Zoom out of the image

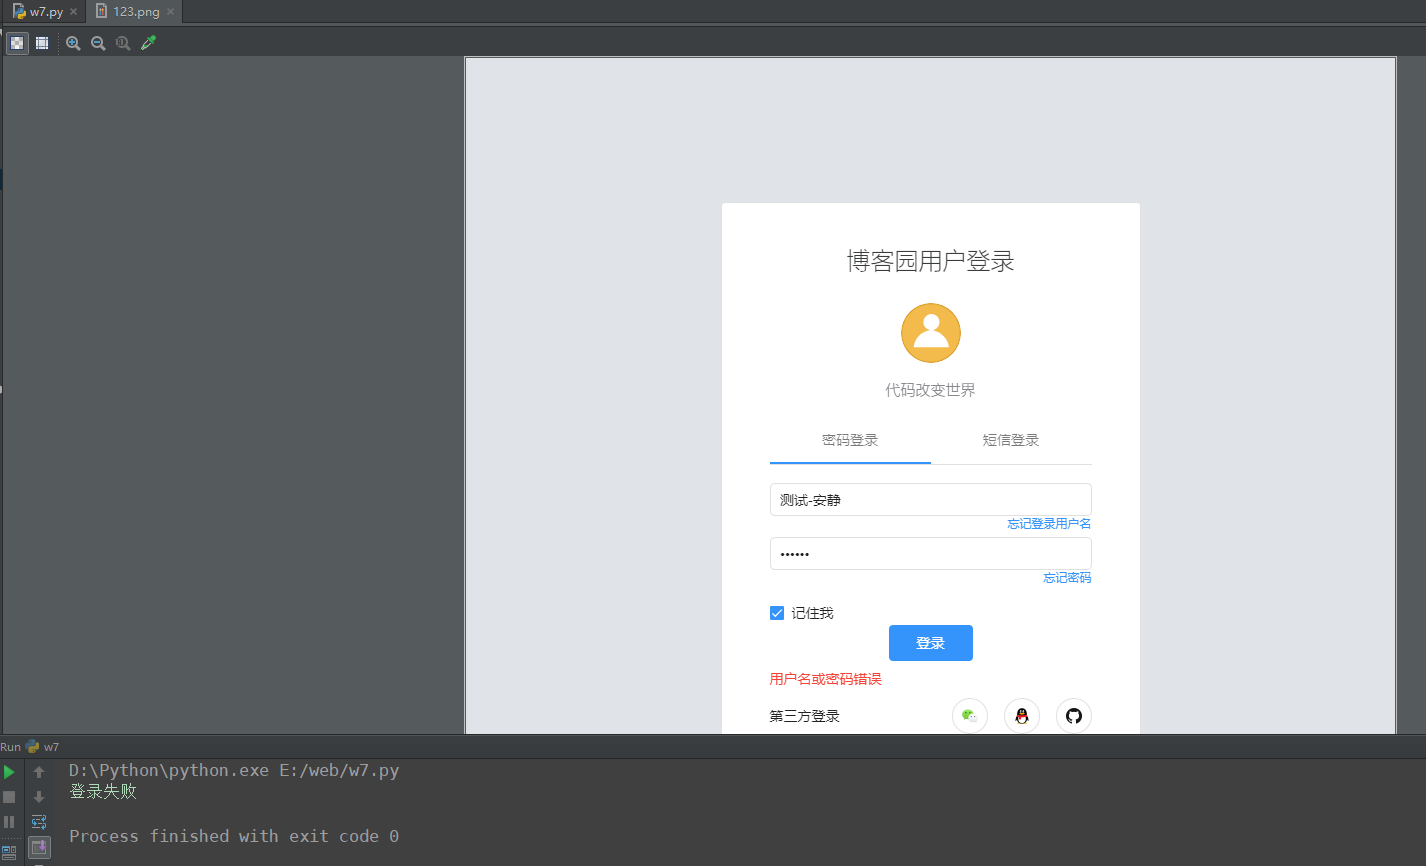coord(97,42)
